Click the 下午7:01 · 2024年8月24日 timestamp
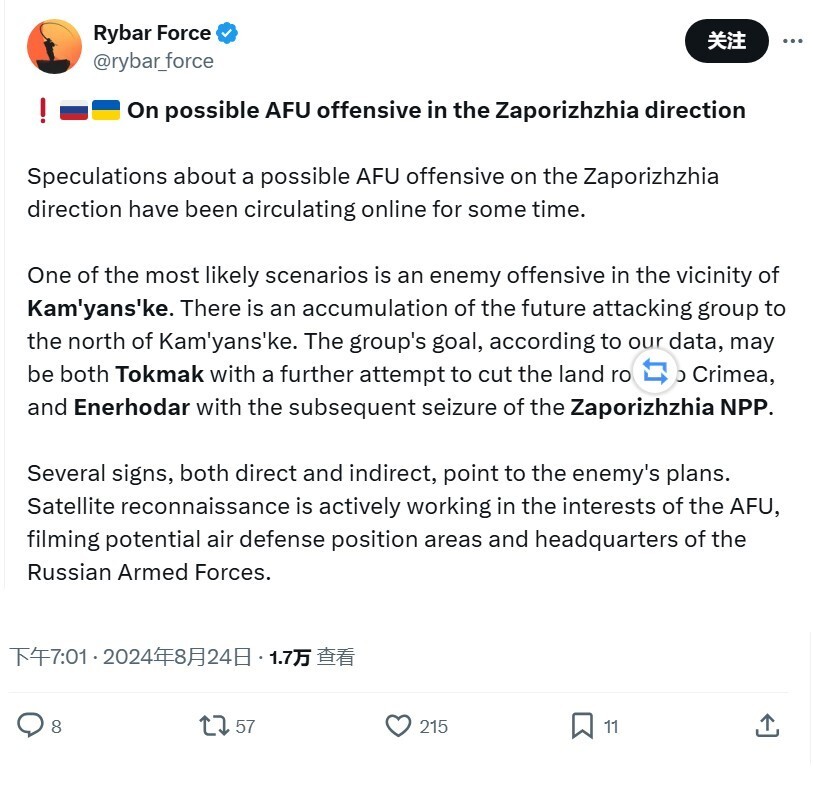This screenshot has height=803, width=813. tap(130, 657)
